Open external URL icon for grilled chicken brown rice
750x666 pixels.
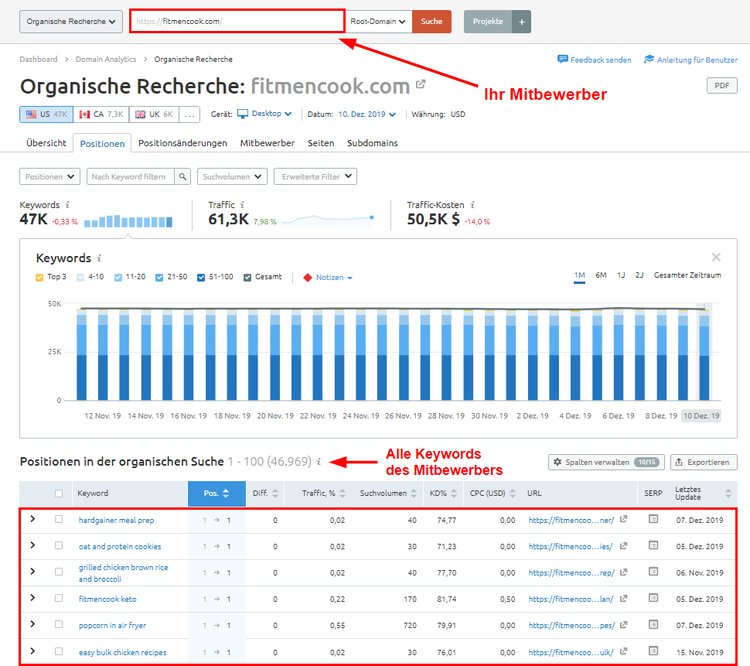click(623, 572)
